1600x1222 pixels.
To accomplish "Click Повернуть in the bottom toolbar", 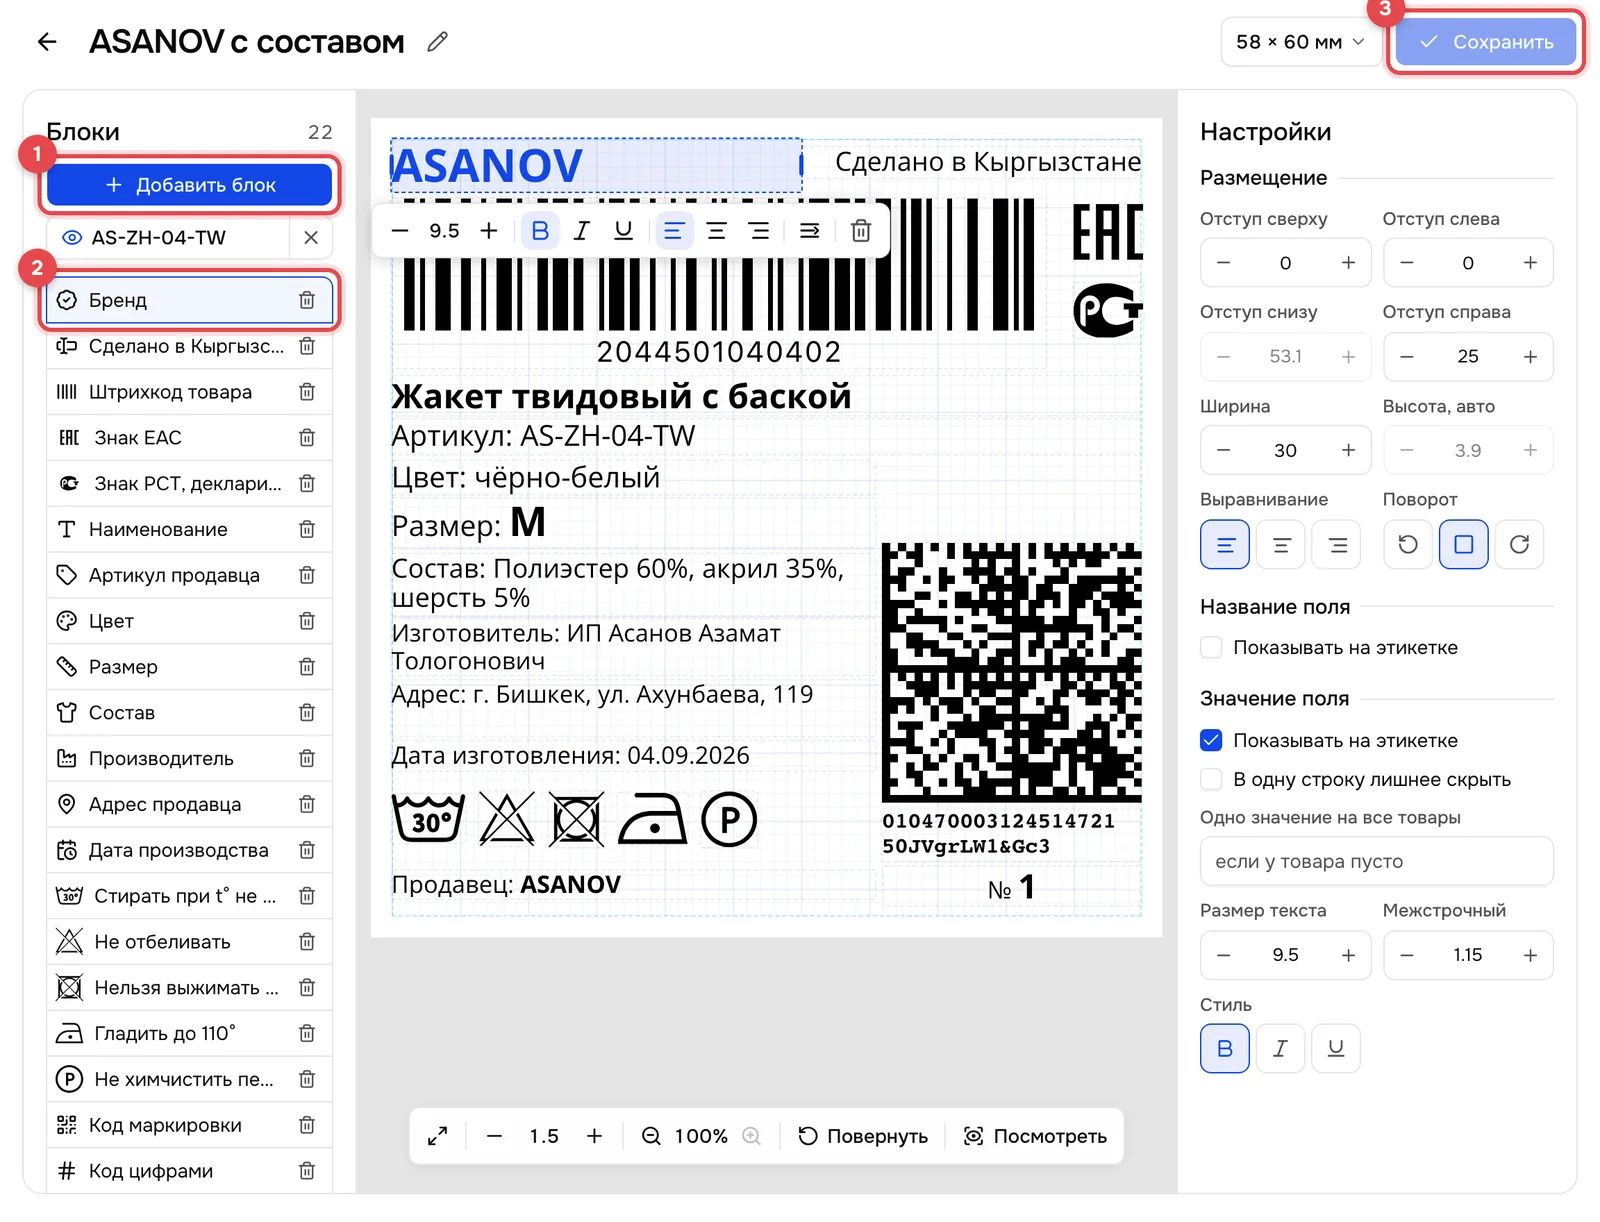I will pos(863,1136).
